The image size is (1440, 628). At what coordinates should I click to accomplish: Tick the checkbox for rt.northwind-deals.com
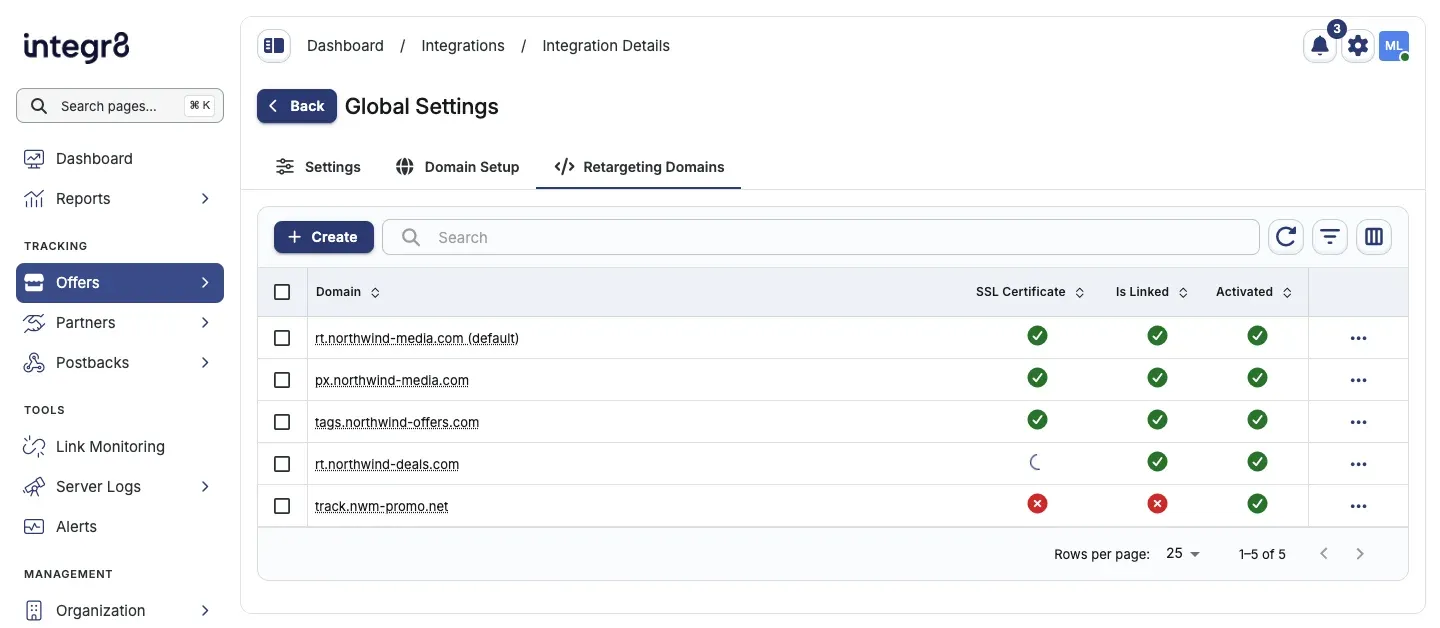pos(282,464)
